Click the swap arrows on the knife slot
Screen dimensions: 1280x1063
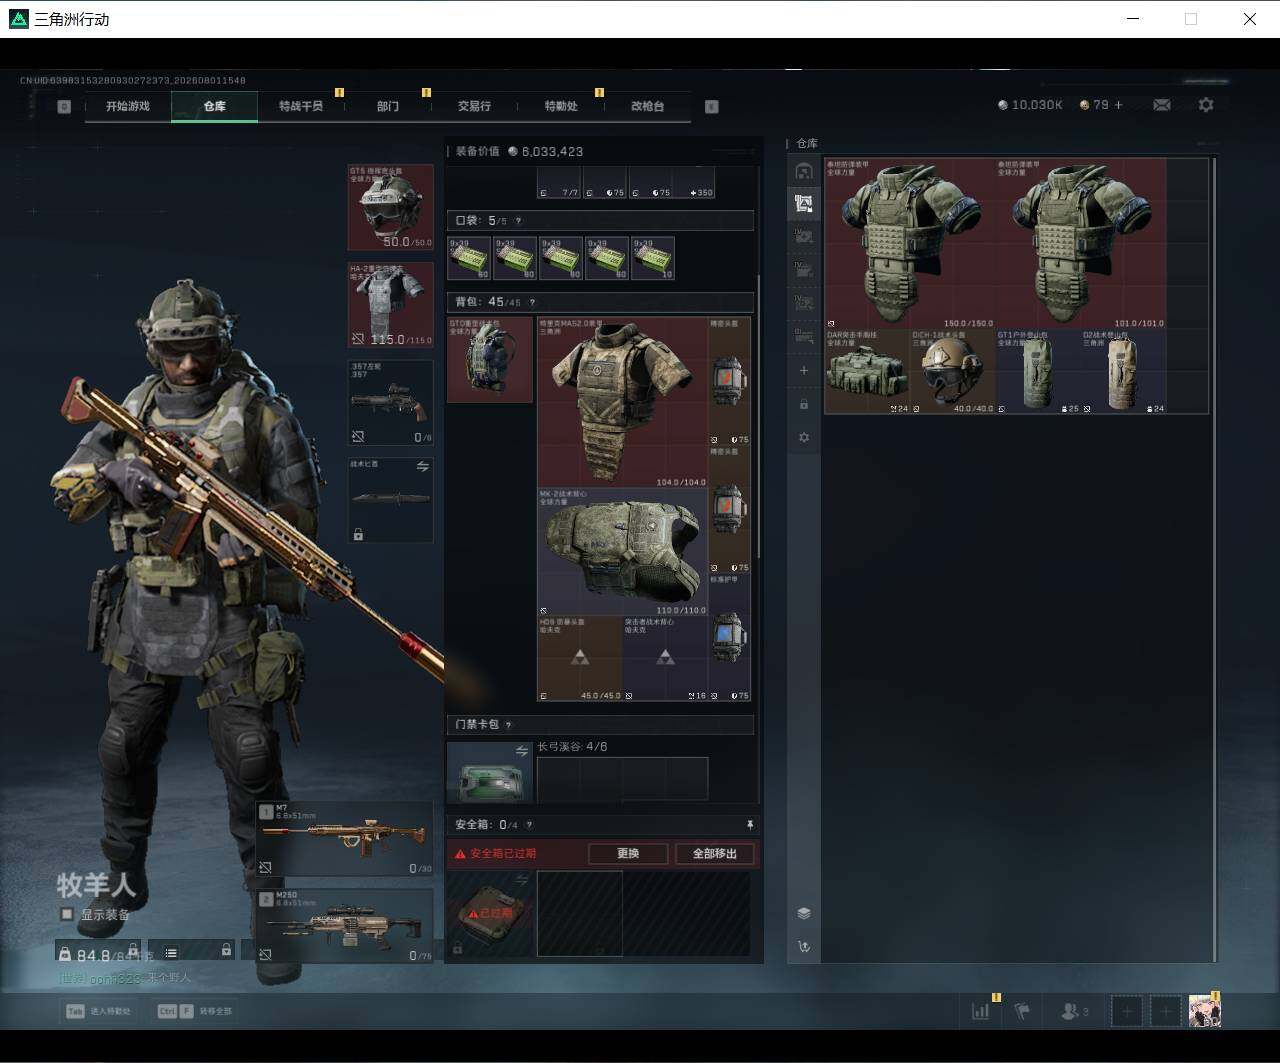click(x=422, y=467)
